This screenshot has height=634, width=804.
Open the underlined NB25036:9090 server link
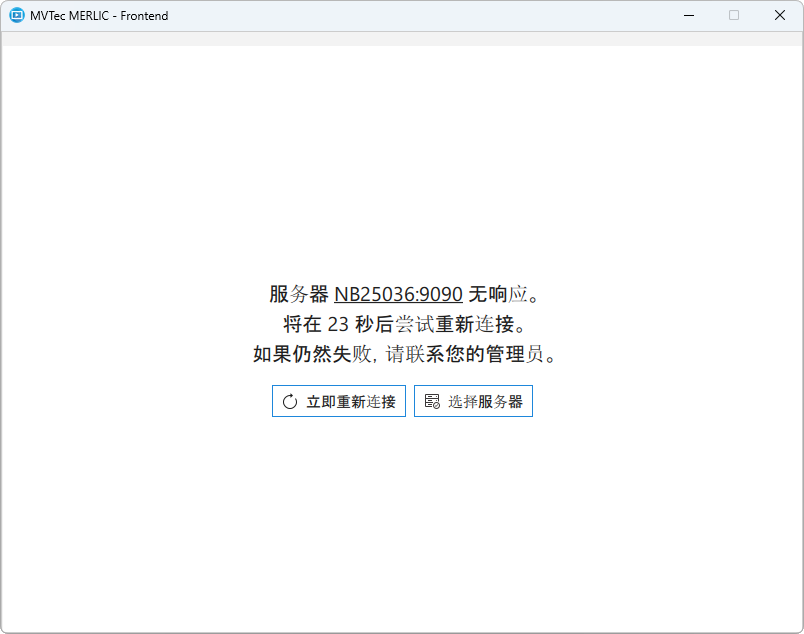pyautogui.click(x=398, y=295)
